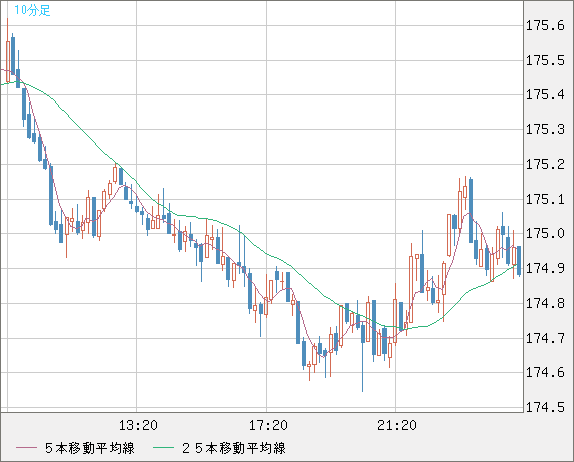
Task: Click the 174.5 price axis label
Action: coord(545,407)
